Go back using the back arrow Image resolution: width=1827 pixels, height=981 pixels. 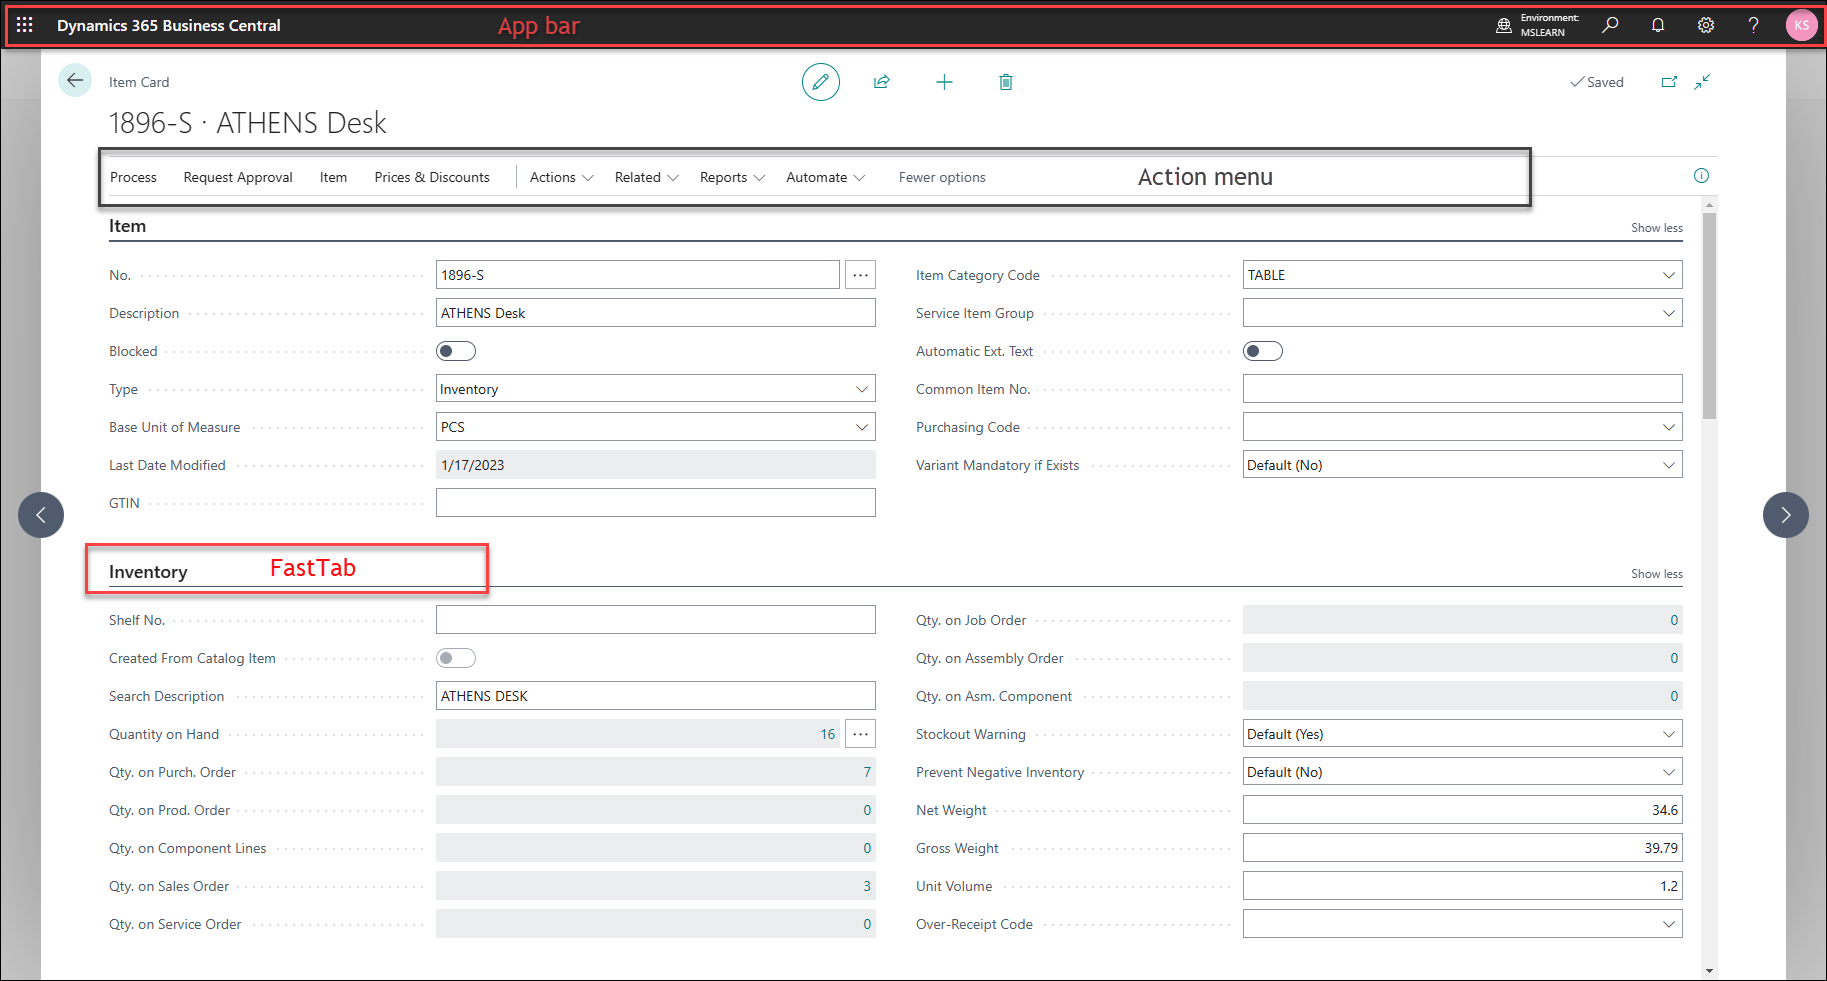coord(75,81)
